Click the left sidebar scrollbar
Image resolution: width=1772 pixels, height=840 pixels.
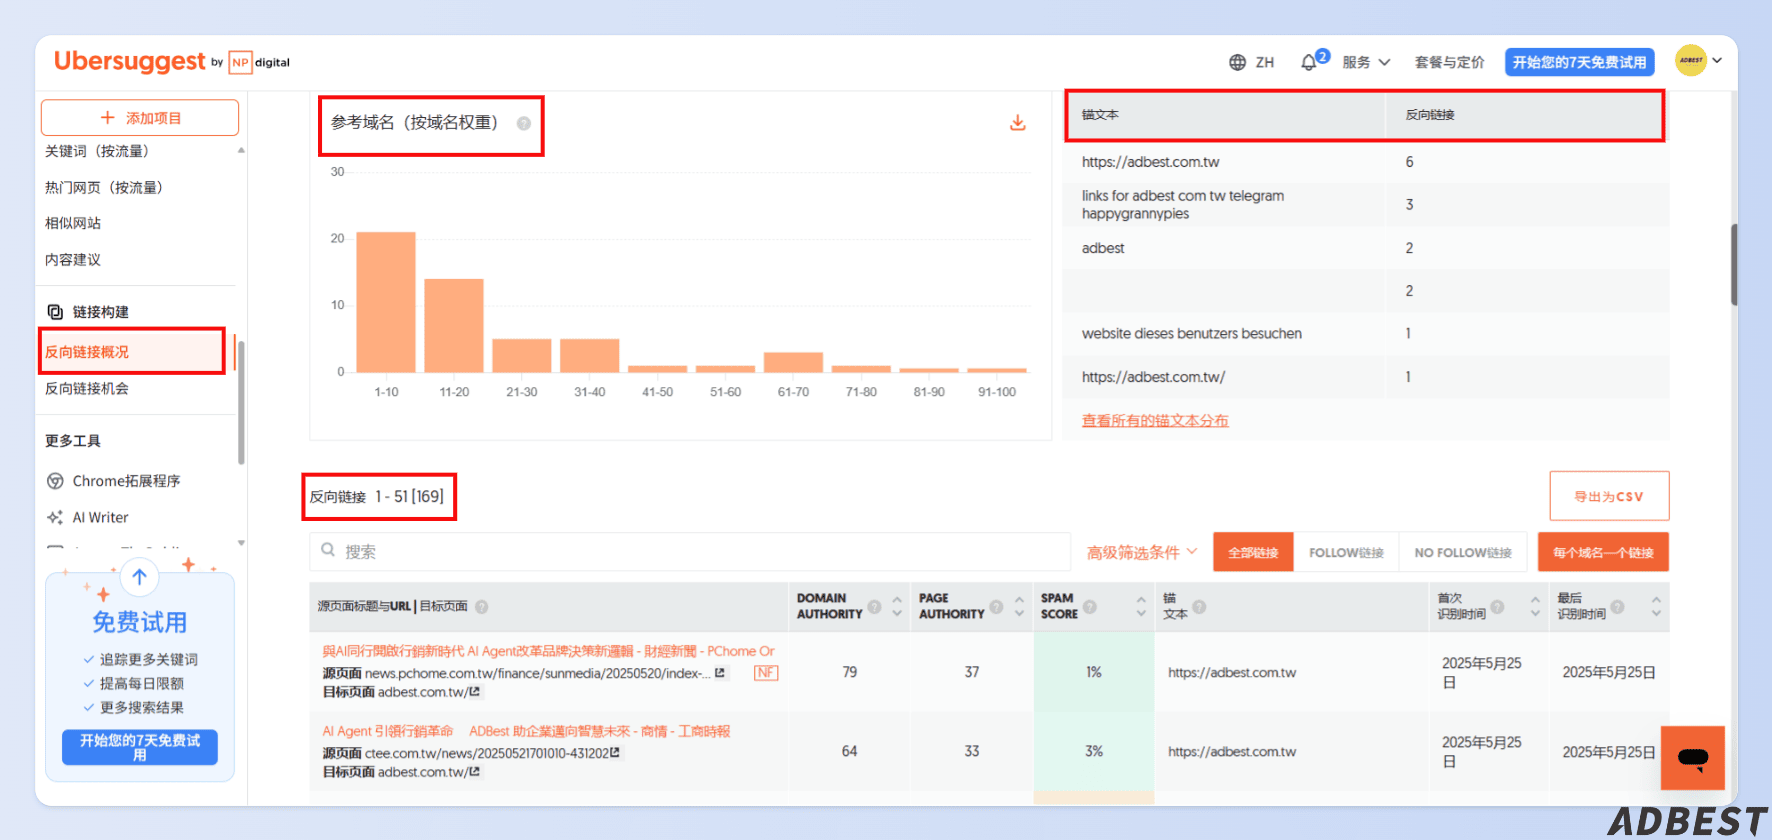(x=241, y=402)
